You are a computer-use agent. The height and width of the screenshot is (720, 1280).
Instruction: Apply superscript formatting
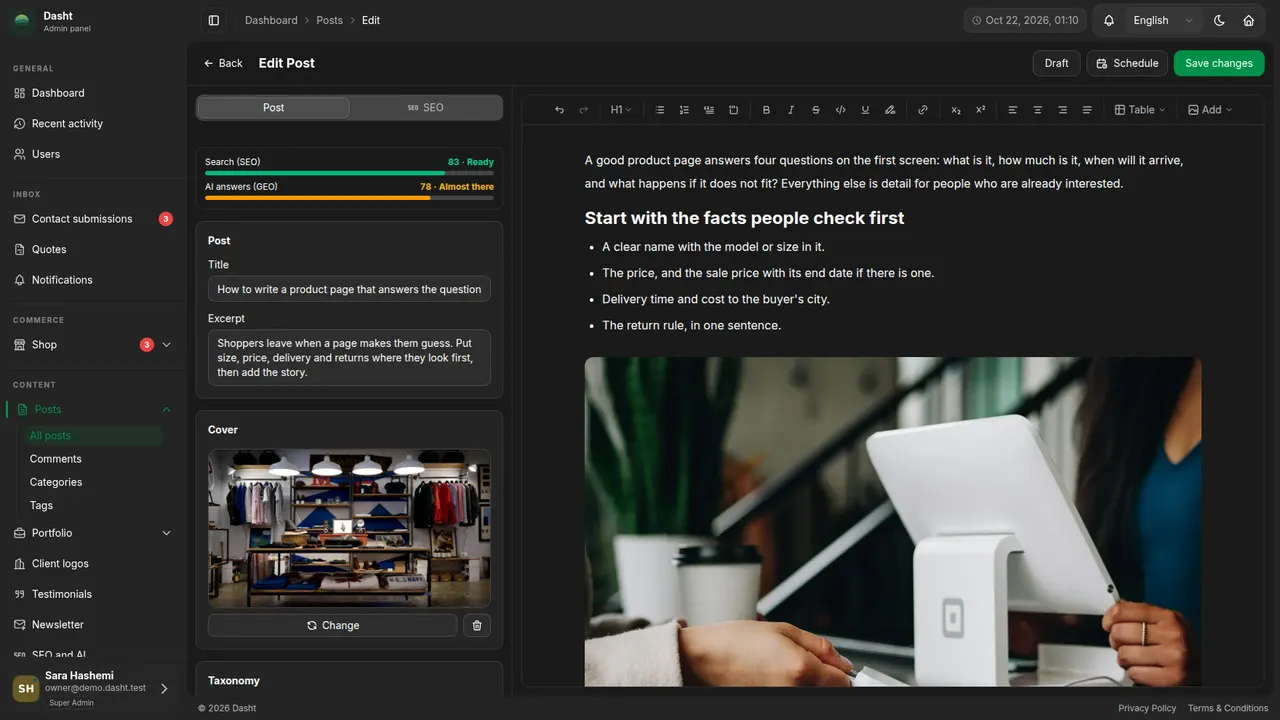[x=980, y=110]
